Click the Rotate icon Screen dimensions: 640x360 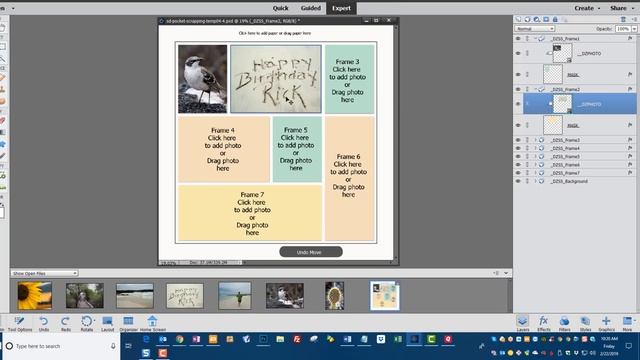pyautogui.click(x=87, y=323)
